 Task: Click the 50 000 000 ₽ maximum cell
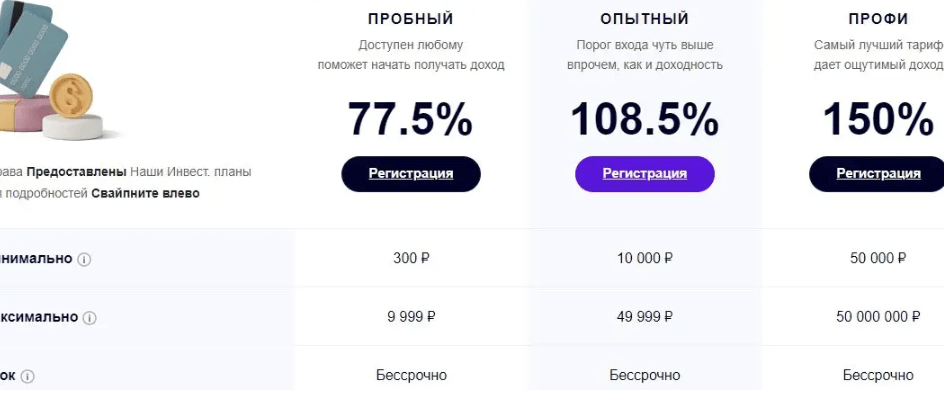pos(878,317)
